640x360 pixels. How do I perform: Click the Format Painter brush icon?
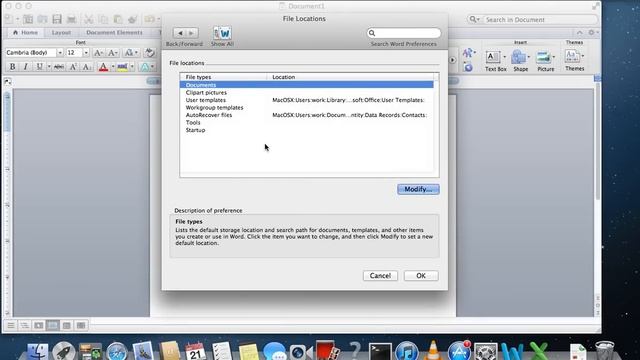[132, 19]
